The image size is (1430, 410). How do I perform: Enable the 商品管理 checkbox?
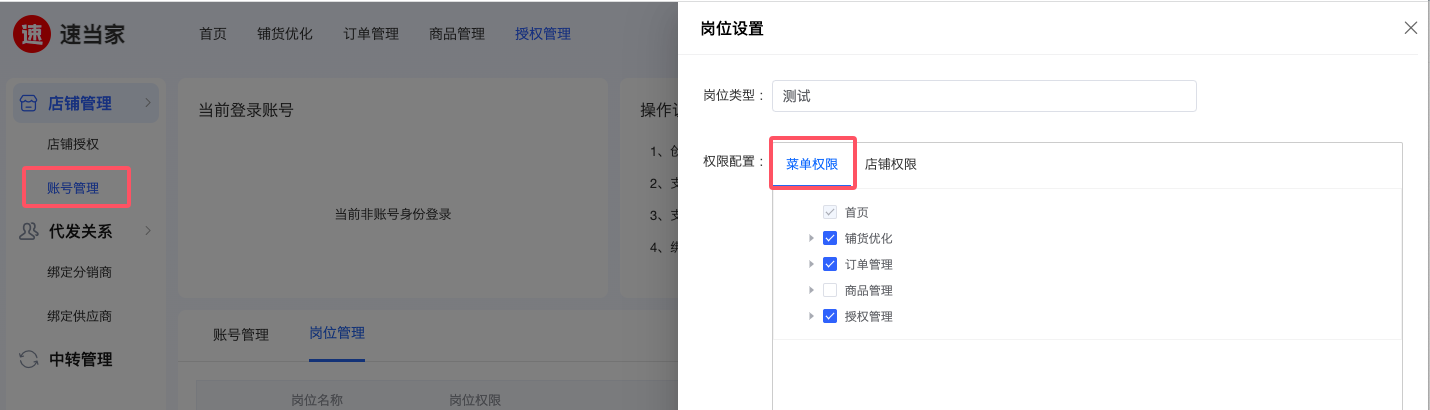click(x=829, y=291)
